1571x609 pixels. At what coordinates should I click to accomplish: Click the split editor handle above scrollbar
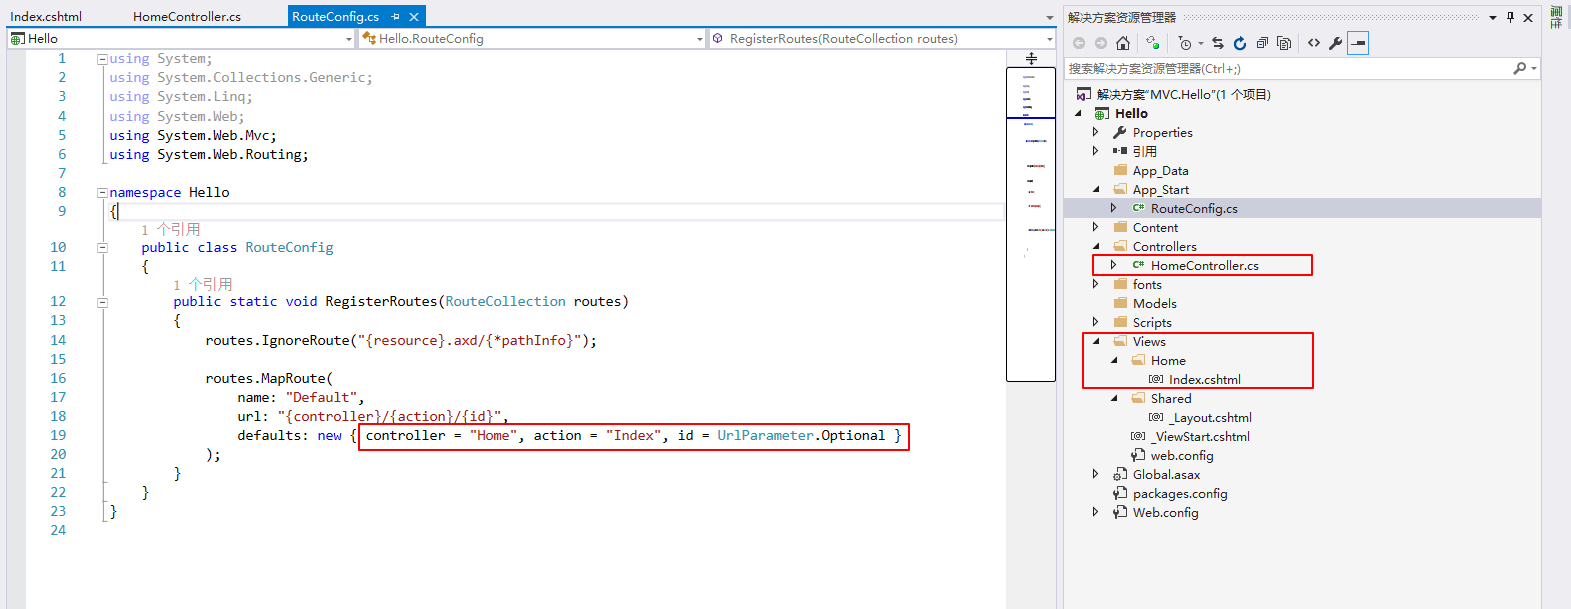coord(1031,59)
